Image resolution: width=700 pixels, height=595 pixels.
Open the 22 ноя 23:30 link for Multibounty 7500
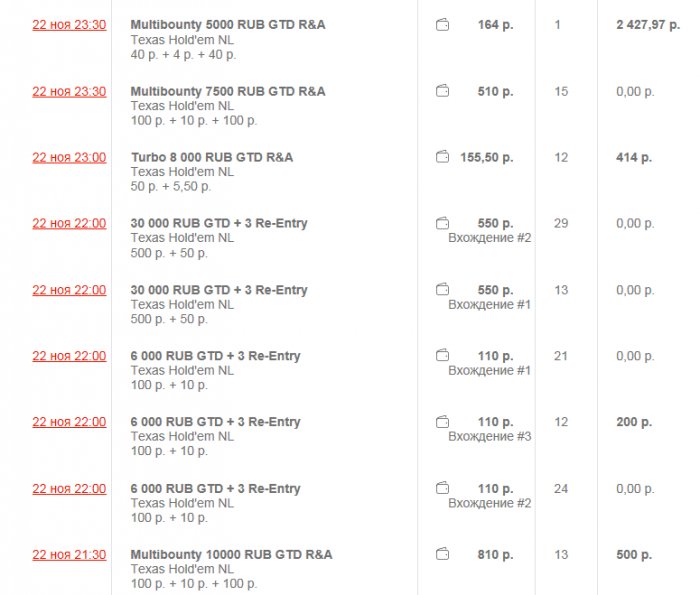[69, 92]
